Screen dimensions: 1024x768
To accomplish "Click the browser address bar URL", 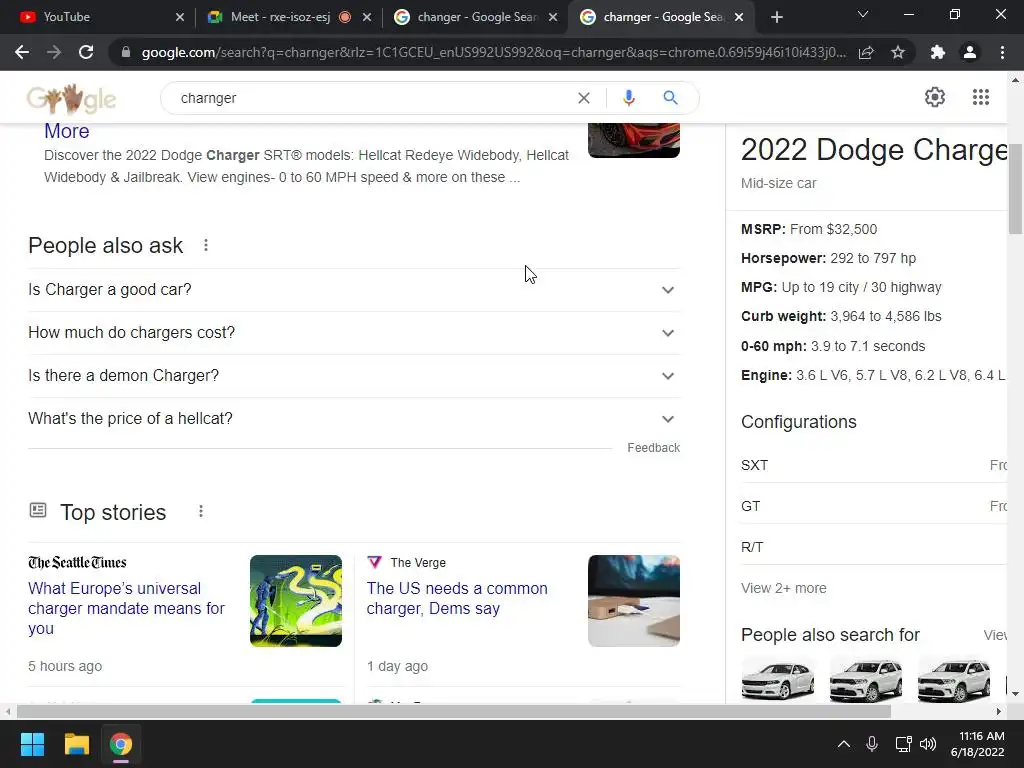I will [494, 52].
